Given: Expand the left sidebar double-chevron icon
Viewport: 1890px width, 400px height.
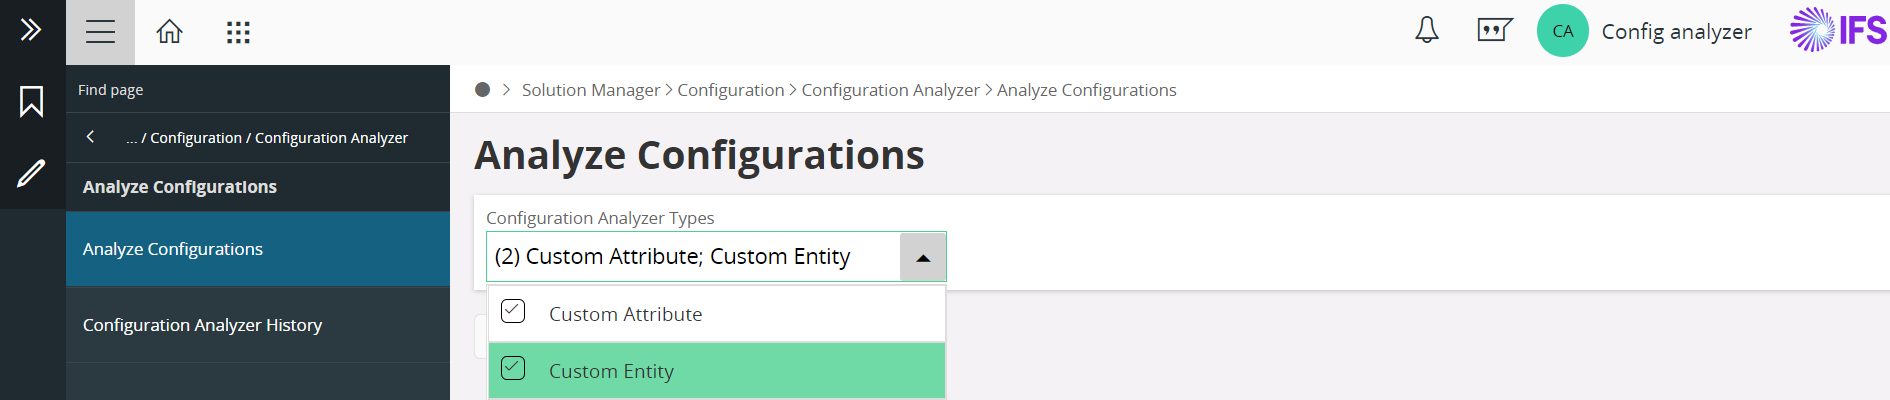Looking at the screenshot, I should tap(31, 30).
